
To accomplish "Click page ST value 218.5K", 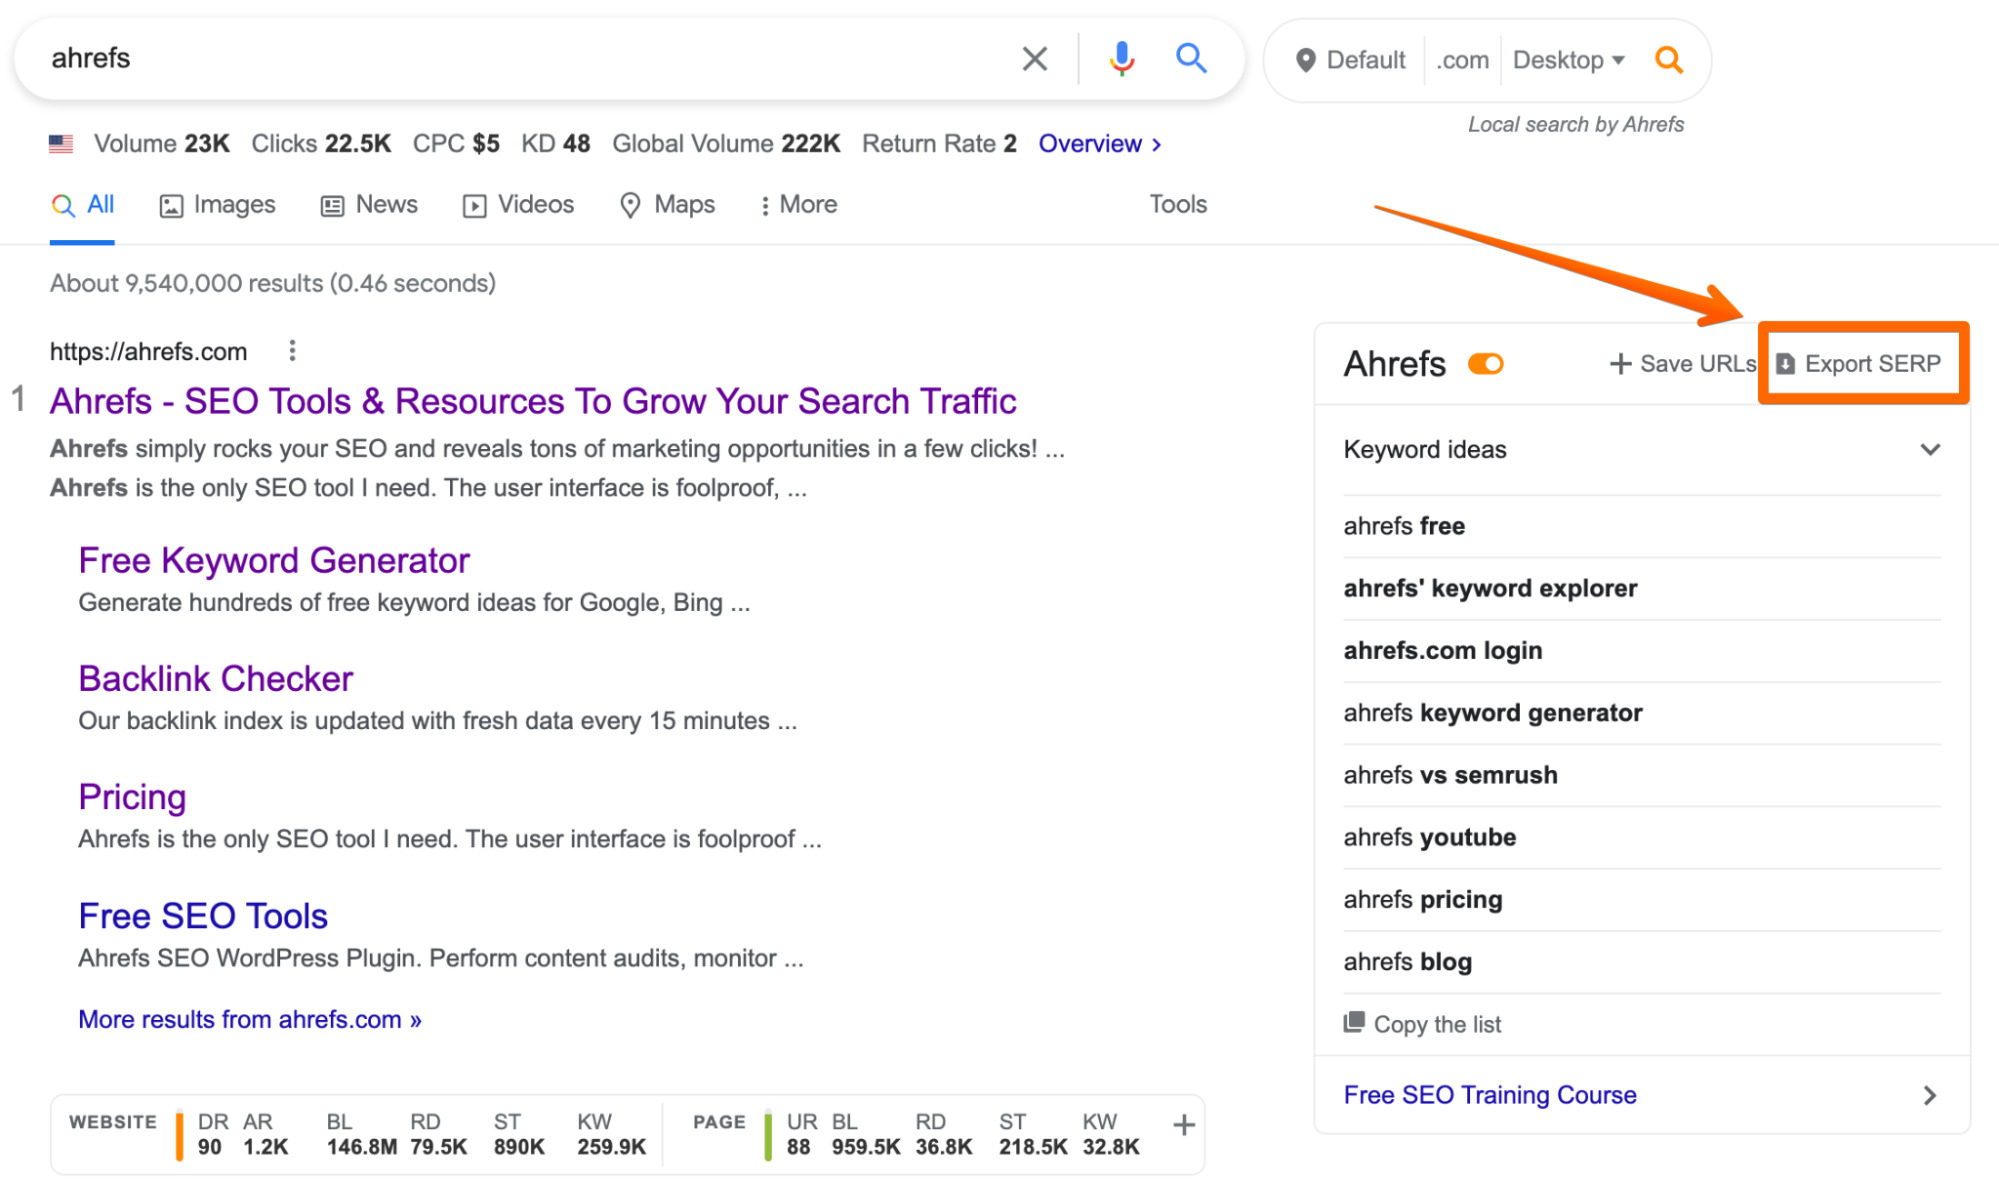I will (x=1033, y=1147).
